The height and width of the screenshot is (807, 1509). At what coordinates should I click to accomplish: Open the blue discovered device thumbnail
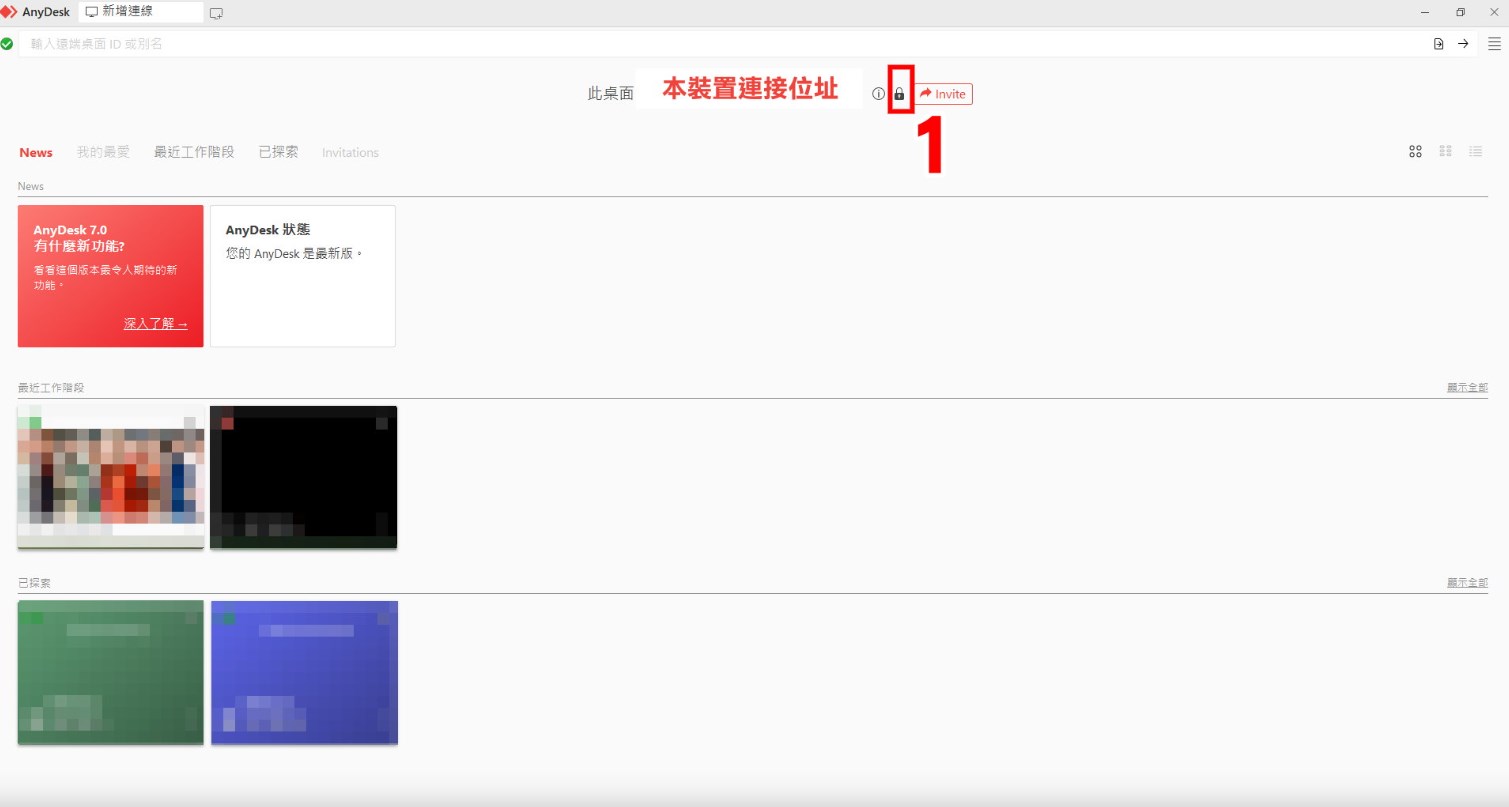304,672
